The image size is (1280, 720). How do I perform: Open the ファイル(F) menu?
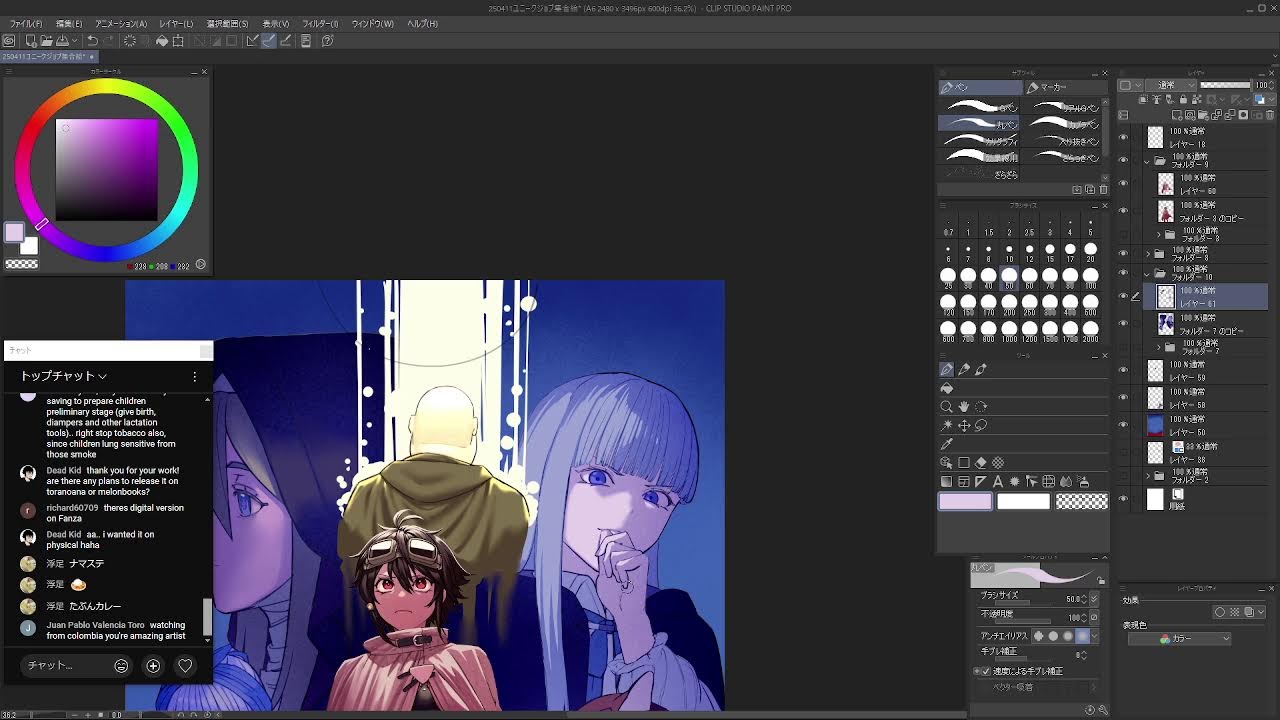[26, 23]
